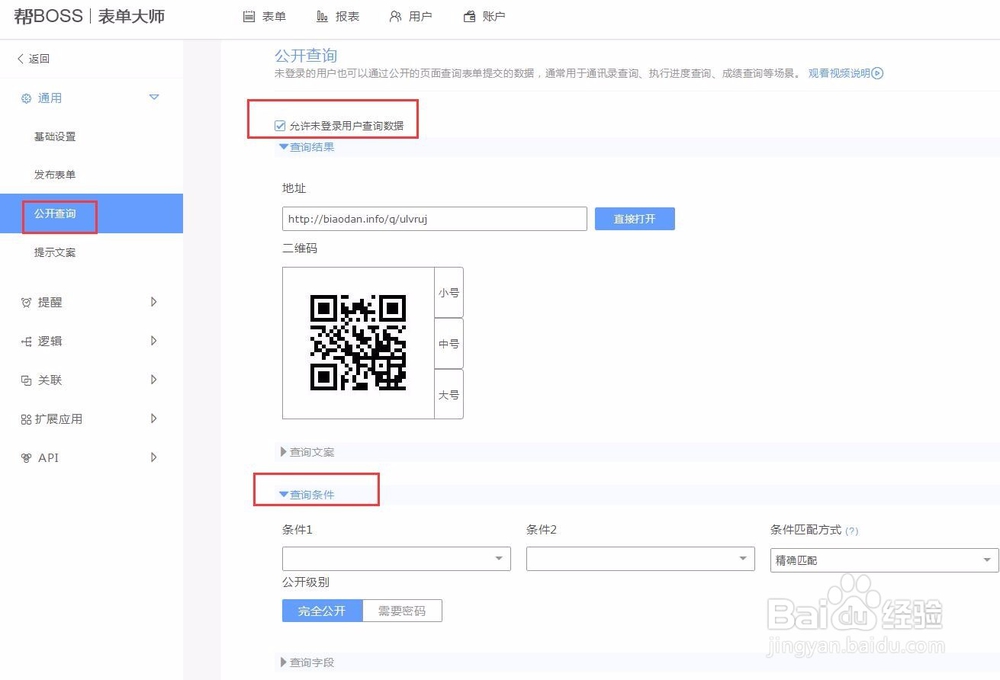Click the query address URL field
This screenshot has height=680, width=1000.
[434, 219]
